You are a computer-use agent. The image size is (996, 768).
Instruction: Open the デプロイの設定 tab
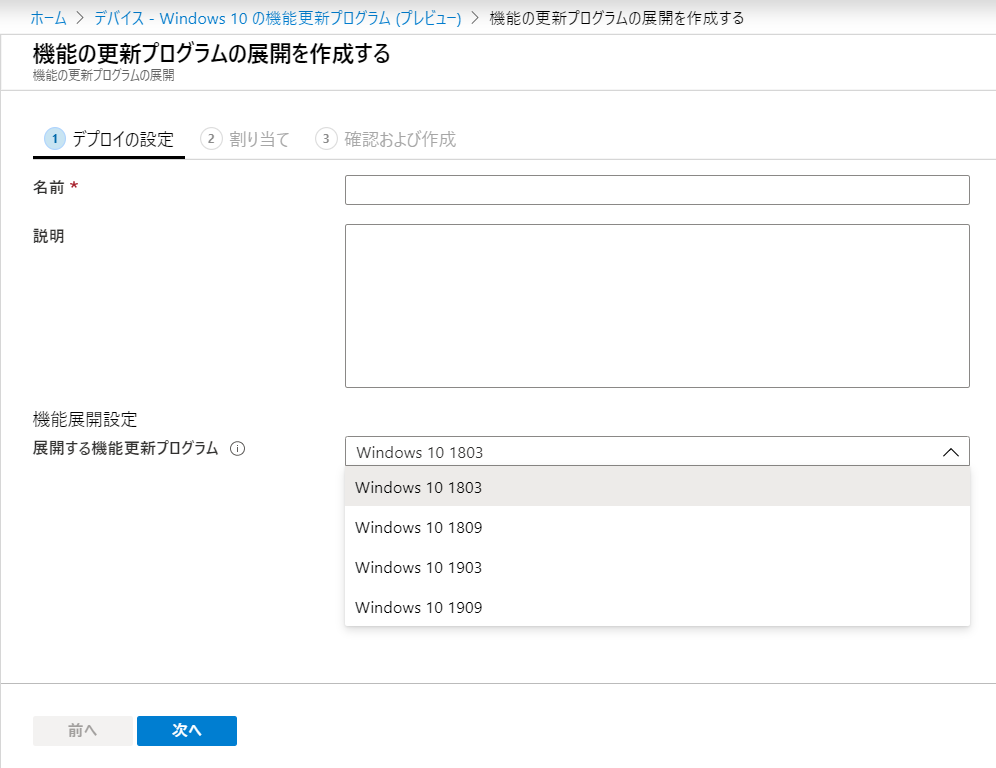pyautogui.click(x=109, y=139)
